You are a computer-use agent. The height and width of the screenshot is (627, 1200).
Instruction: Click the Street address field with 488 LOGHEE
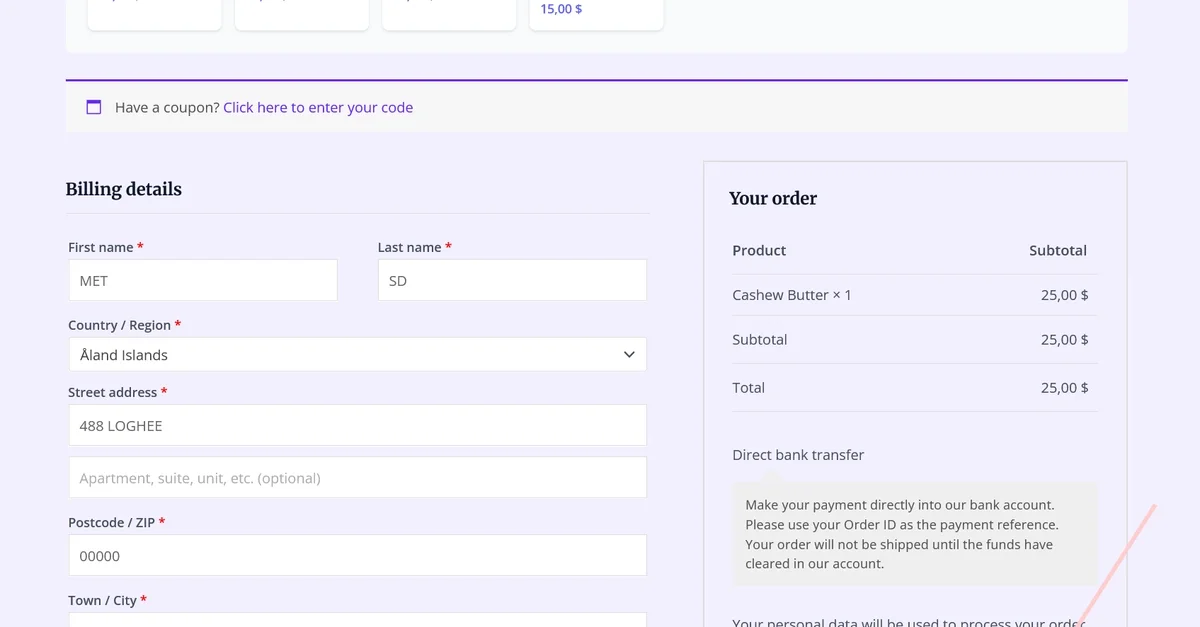click(x=357, y=426)
